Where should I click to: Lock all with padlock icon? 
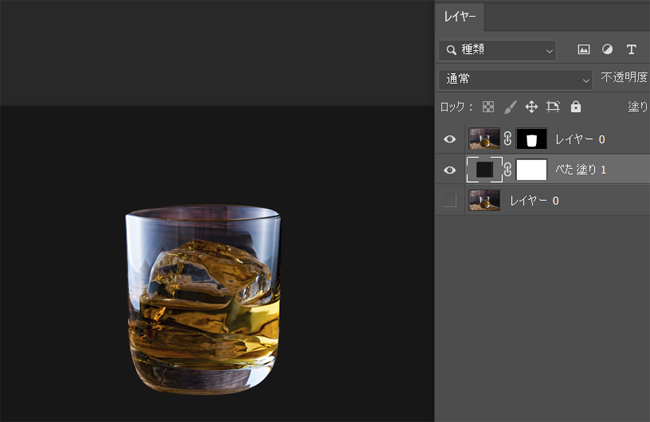coord(575,106)
